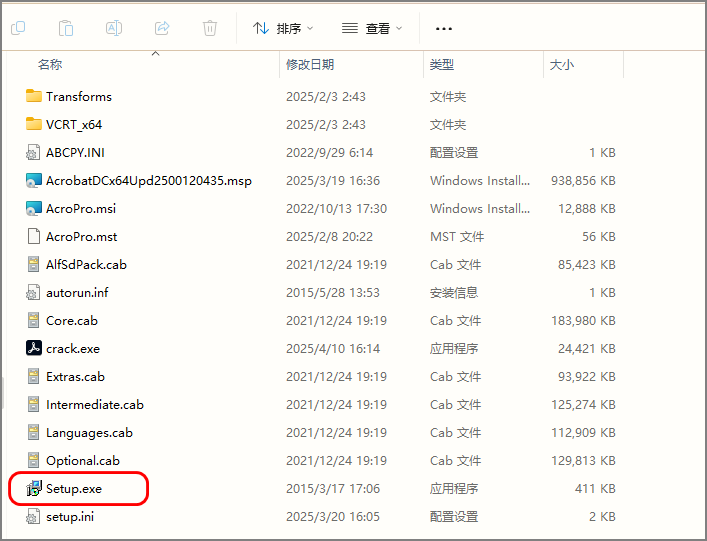707x541 pixels.
Task: Click the 2025/3/20 16:05 date cell
Action: coord(333,517)
